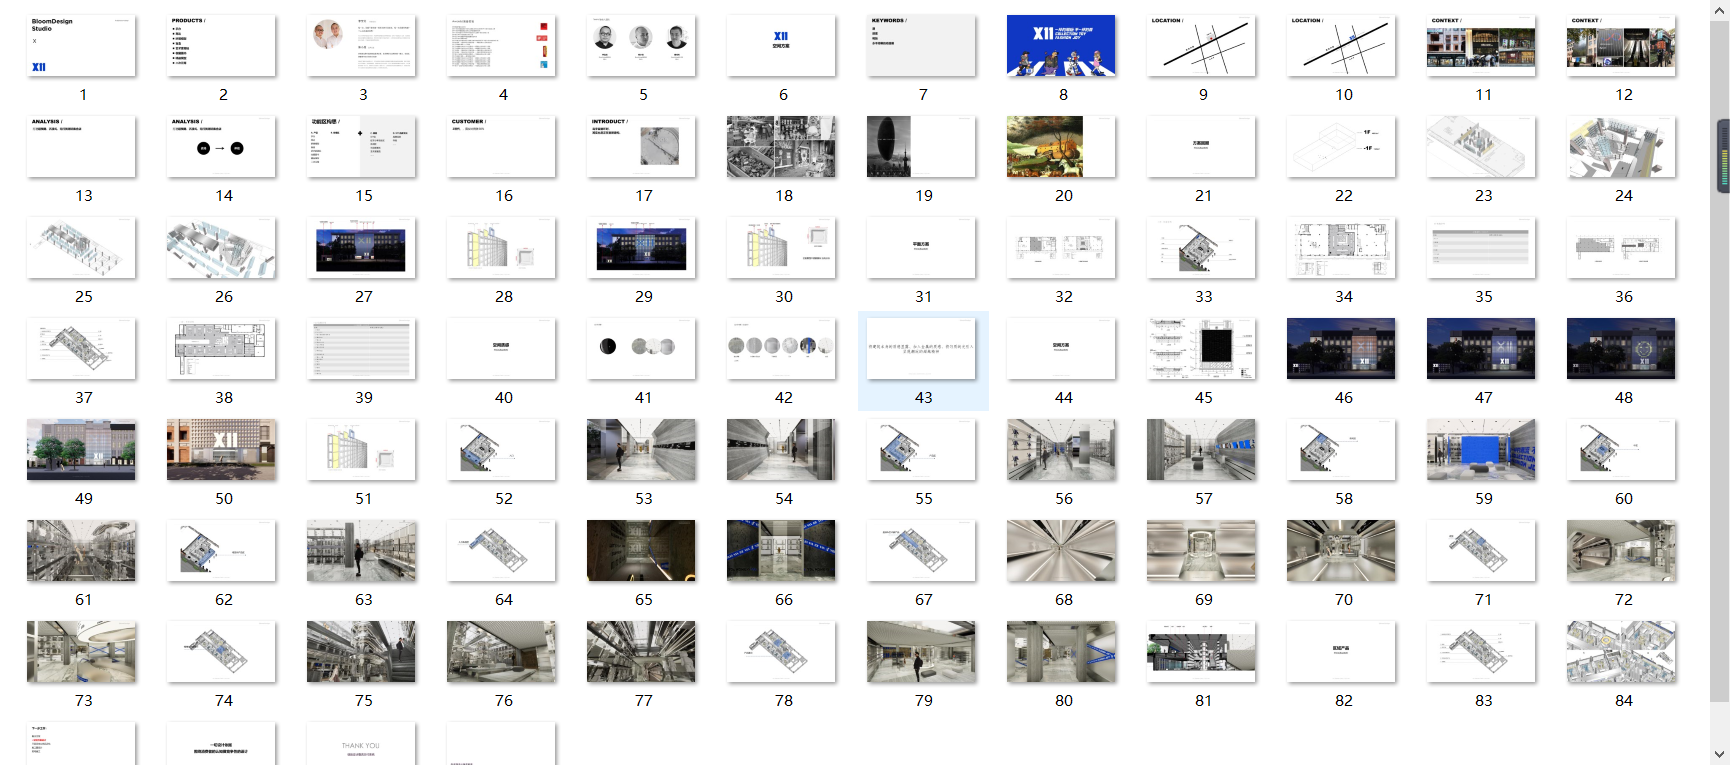Click highlighted slide 43 thumbnail
The image size is (1730, 765).
click(921, 349)
